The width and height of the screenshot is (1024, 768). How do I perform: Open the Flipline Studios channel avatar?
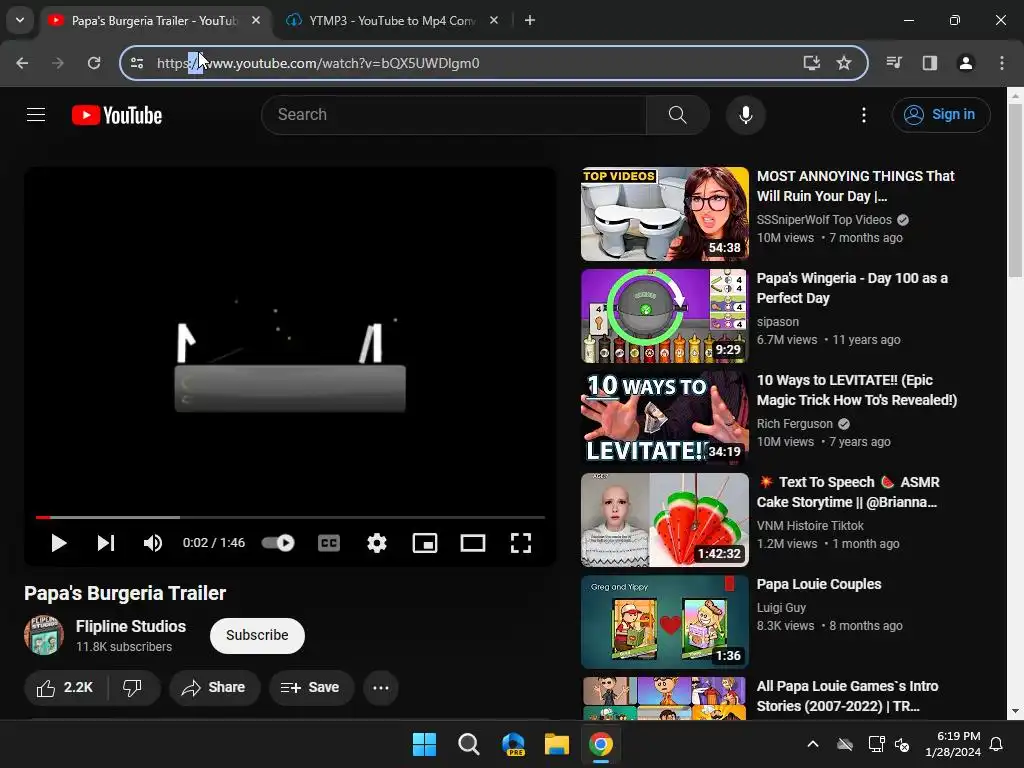pos(44,635)
